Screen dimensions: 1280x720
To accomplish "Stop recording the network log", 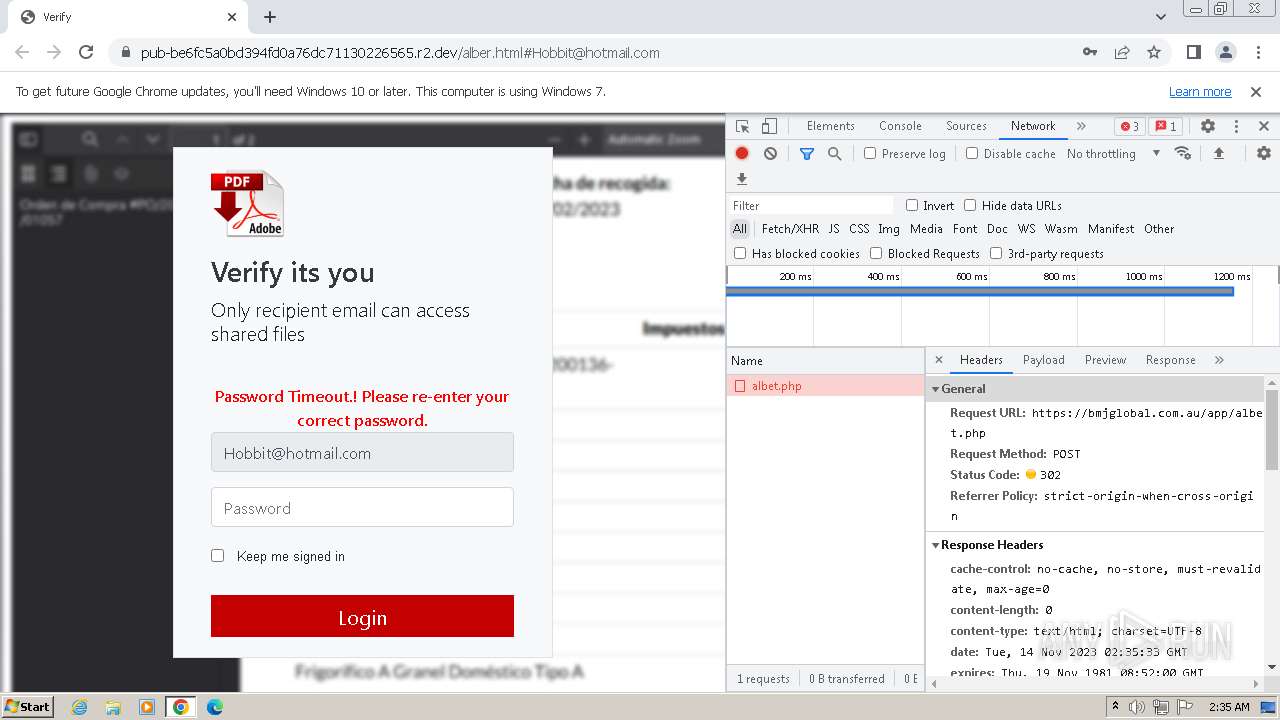I will coord(742,153).
